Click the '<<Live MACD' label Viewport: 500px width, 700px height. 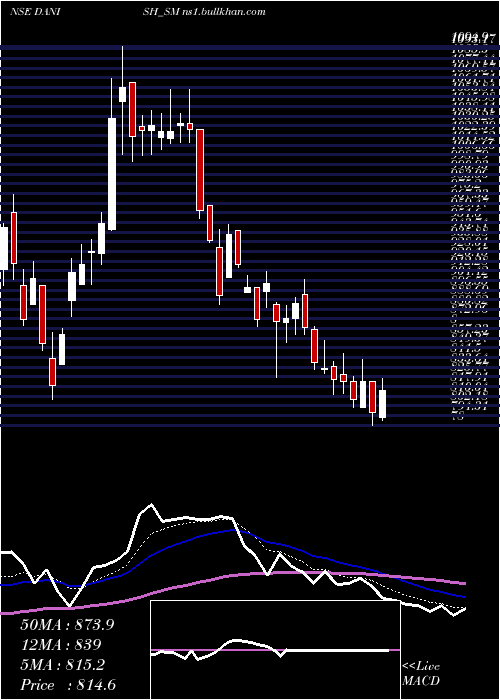coord(421,674)
